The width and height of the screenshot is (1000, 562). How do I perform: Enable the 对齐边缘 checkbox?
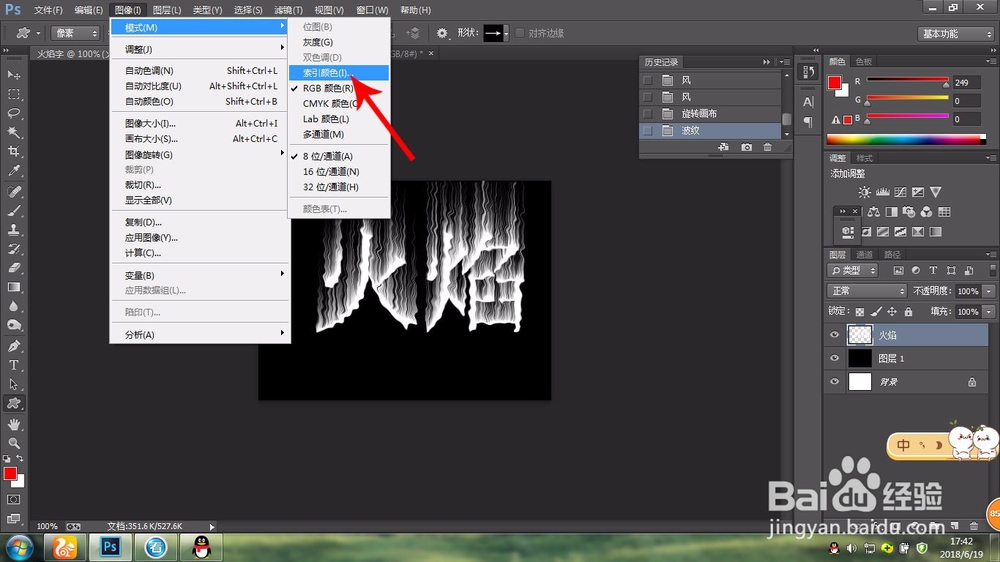point(520,33)
